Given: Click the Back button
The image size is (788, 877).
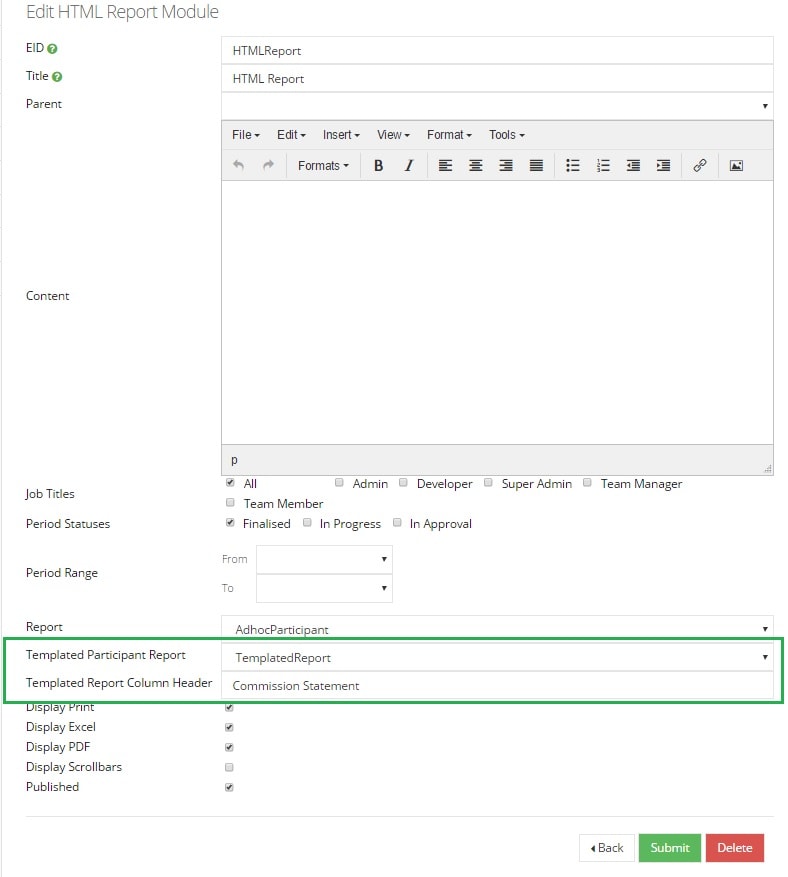Looking at the screenshot, I should click(x=607, y=848).
